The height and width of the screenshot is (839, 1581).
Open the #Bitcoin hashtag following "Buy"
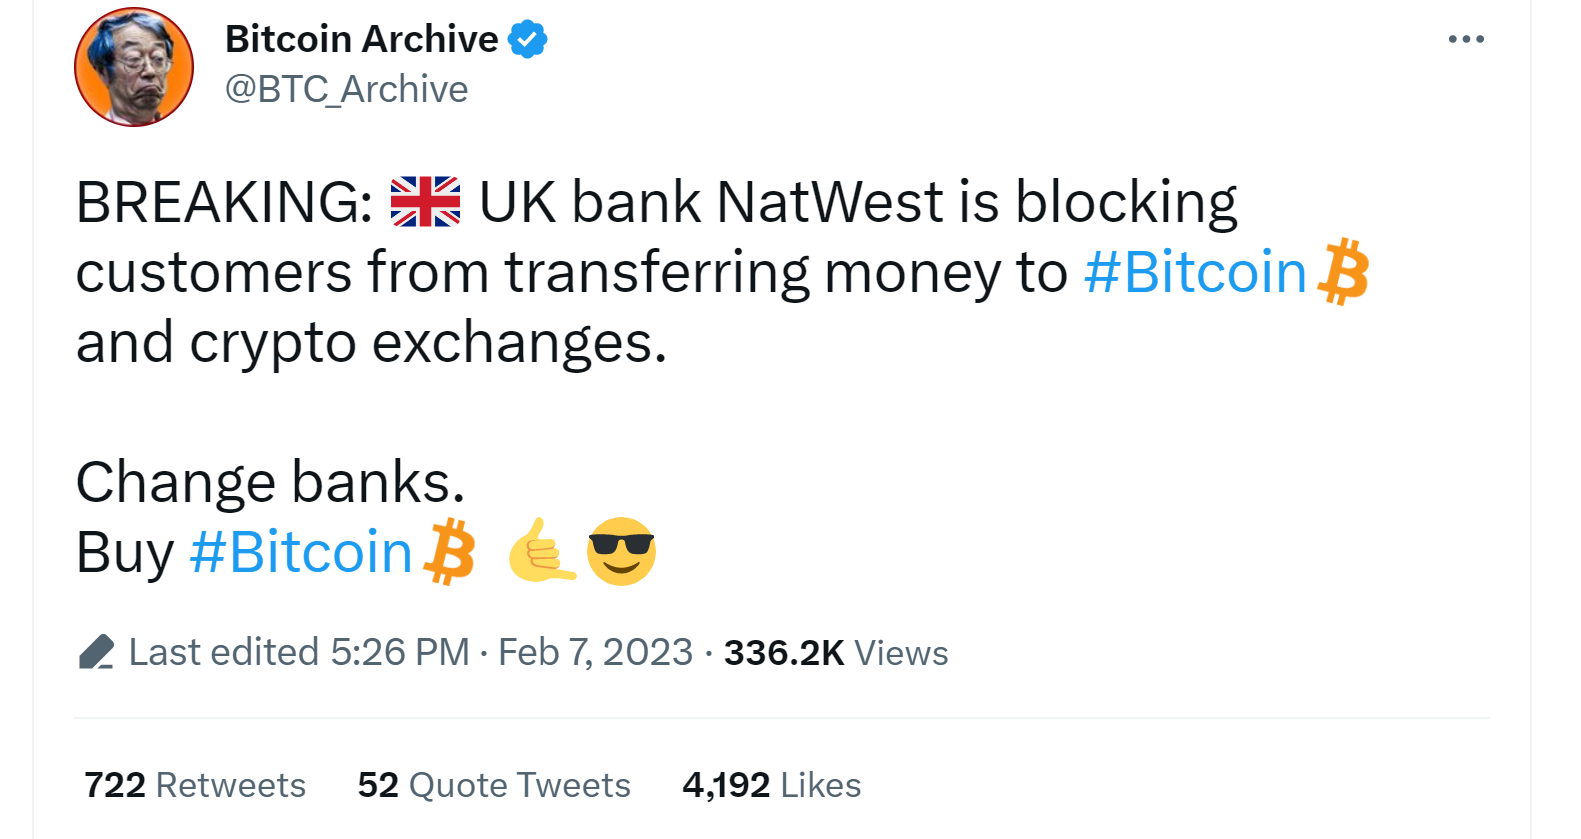pos(300,552)
